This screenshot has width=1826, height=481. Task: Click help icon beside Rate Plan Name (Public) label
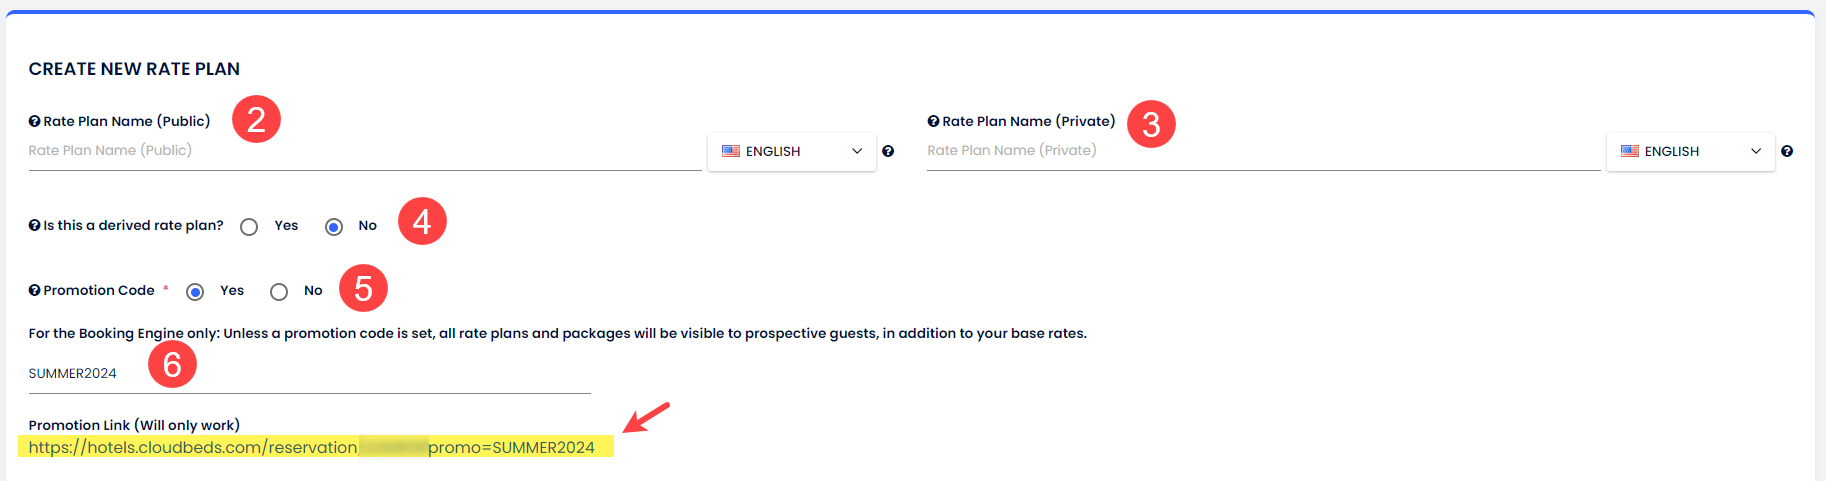pyautogui.click(x=34, y=121)
